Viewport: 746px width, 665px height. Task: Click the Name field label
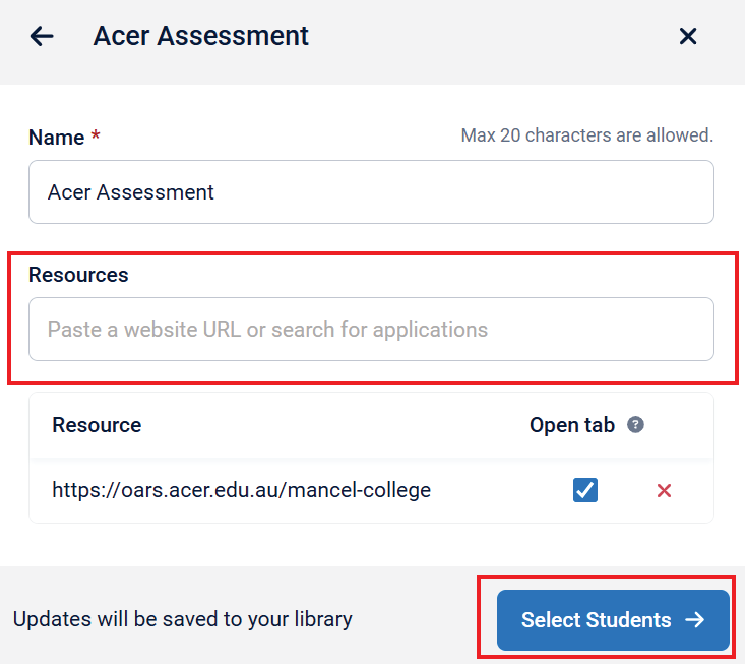point(56,138)
